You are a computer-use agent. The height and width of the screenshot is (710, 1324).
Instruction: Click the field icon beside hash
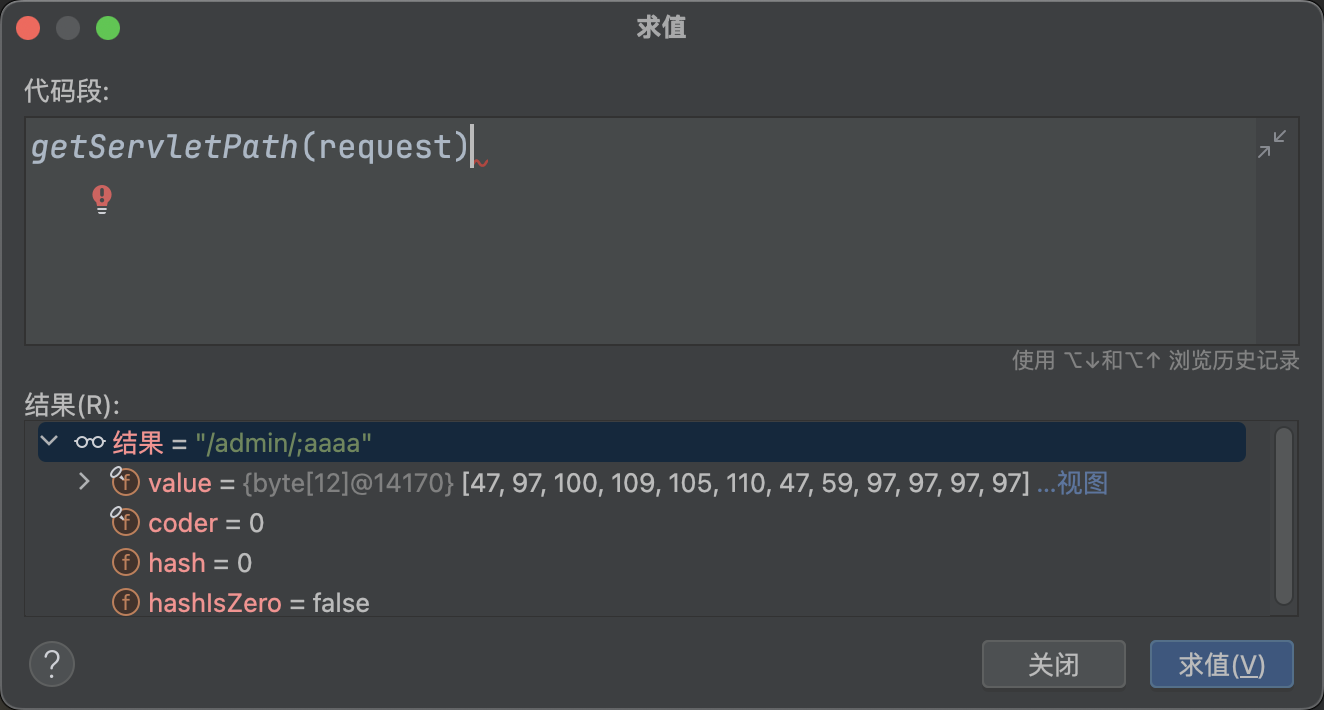tap(125, 563)
